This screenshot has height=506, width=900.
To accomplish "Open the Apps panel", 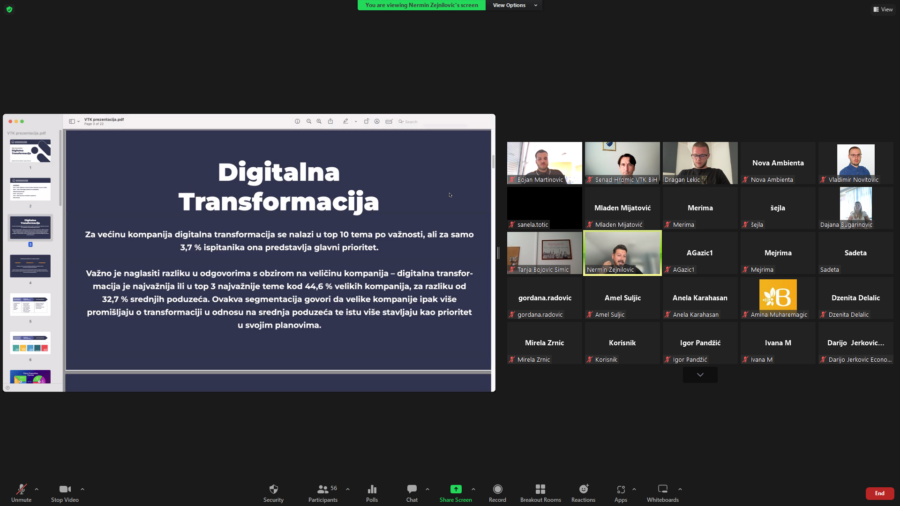I will 620,492.
